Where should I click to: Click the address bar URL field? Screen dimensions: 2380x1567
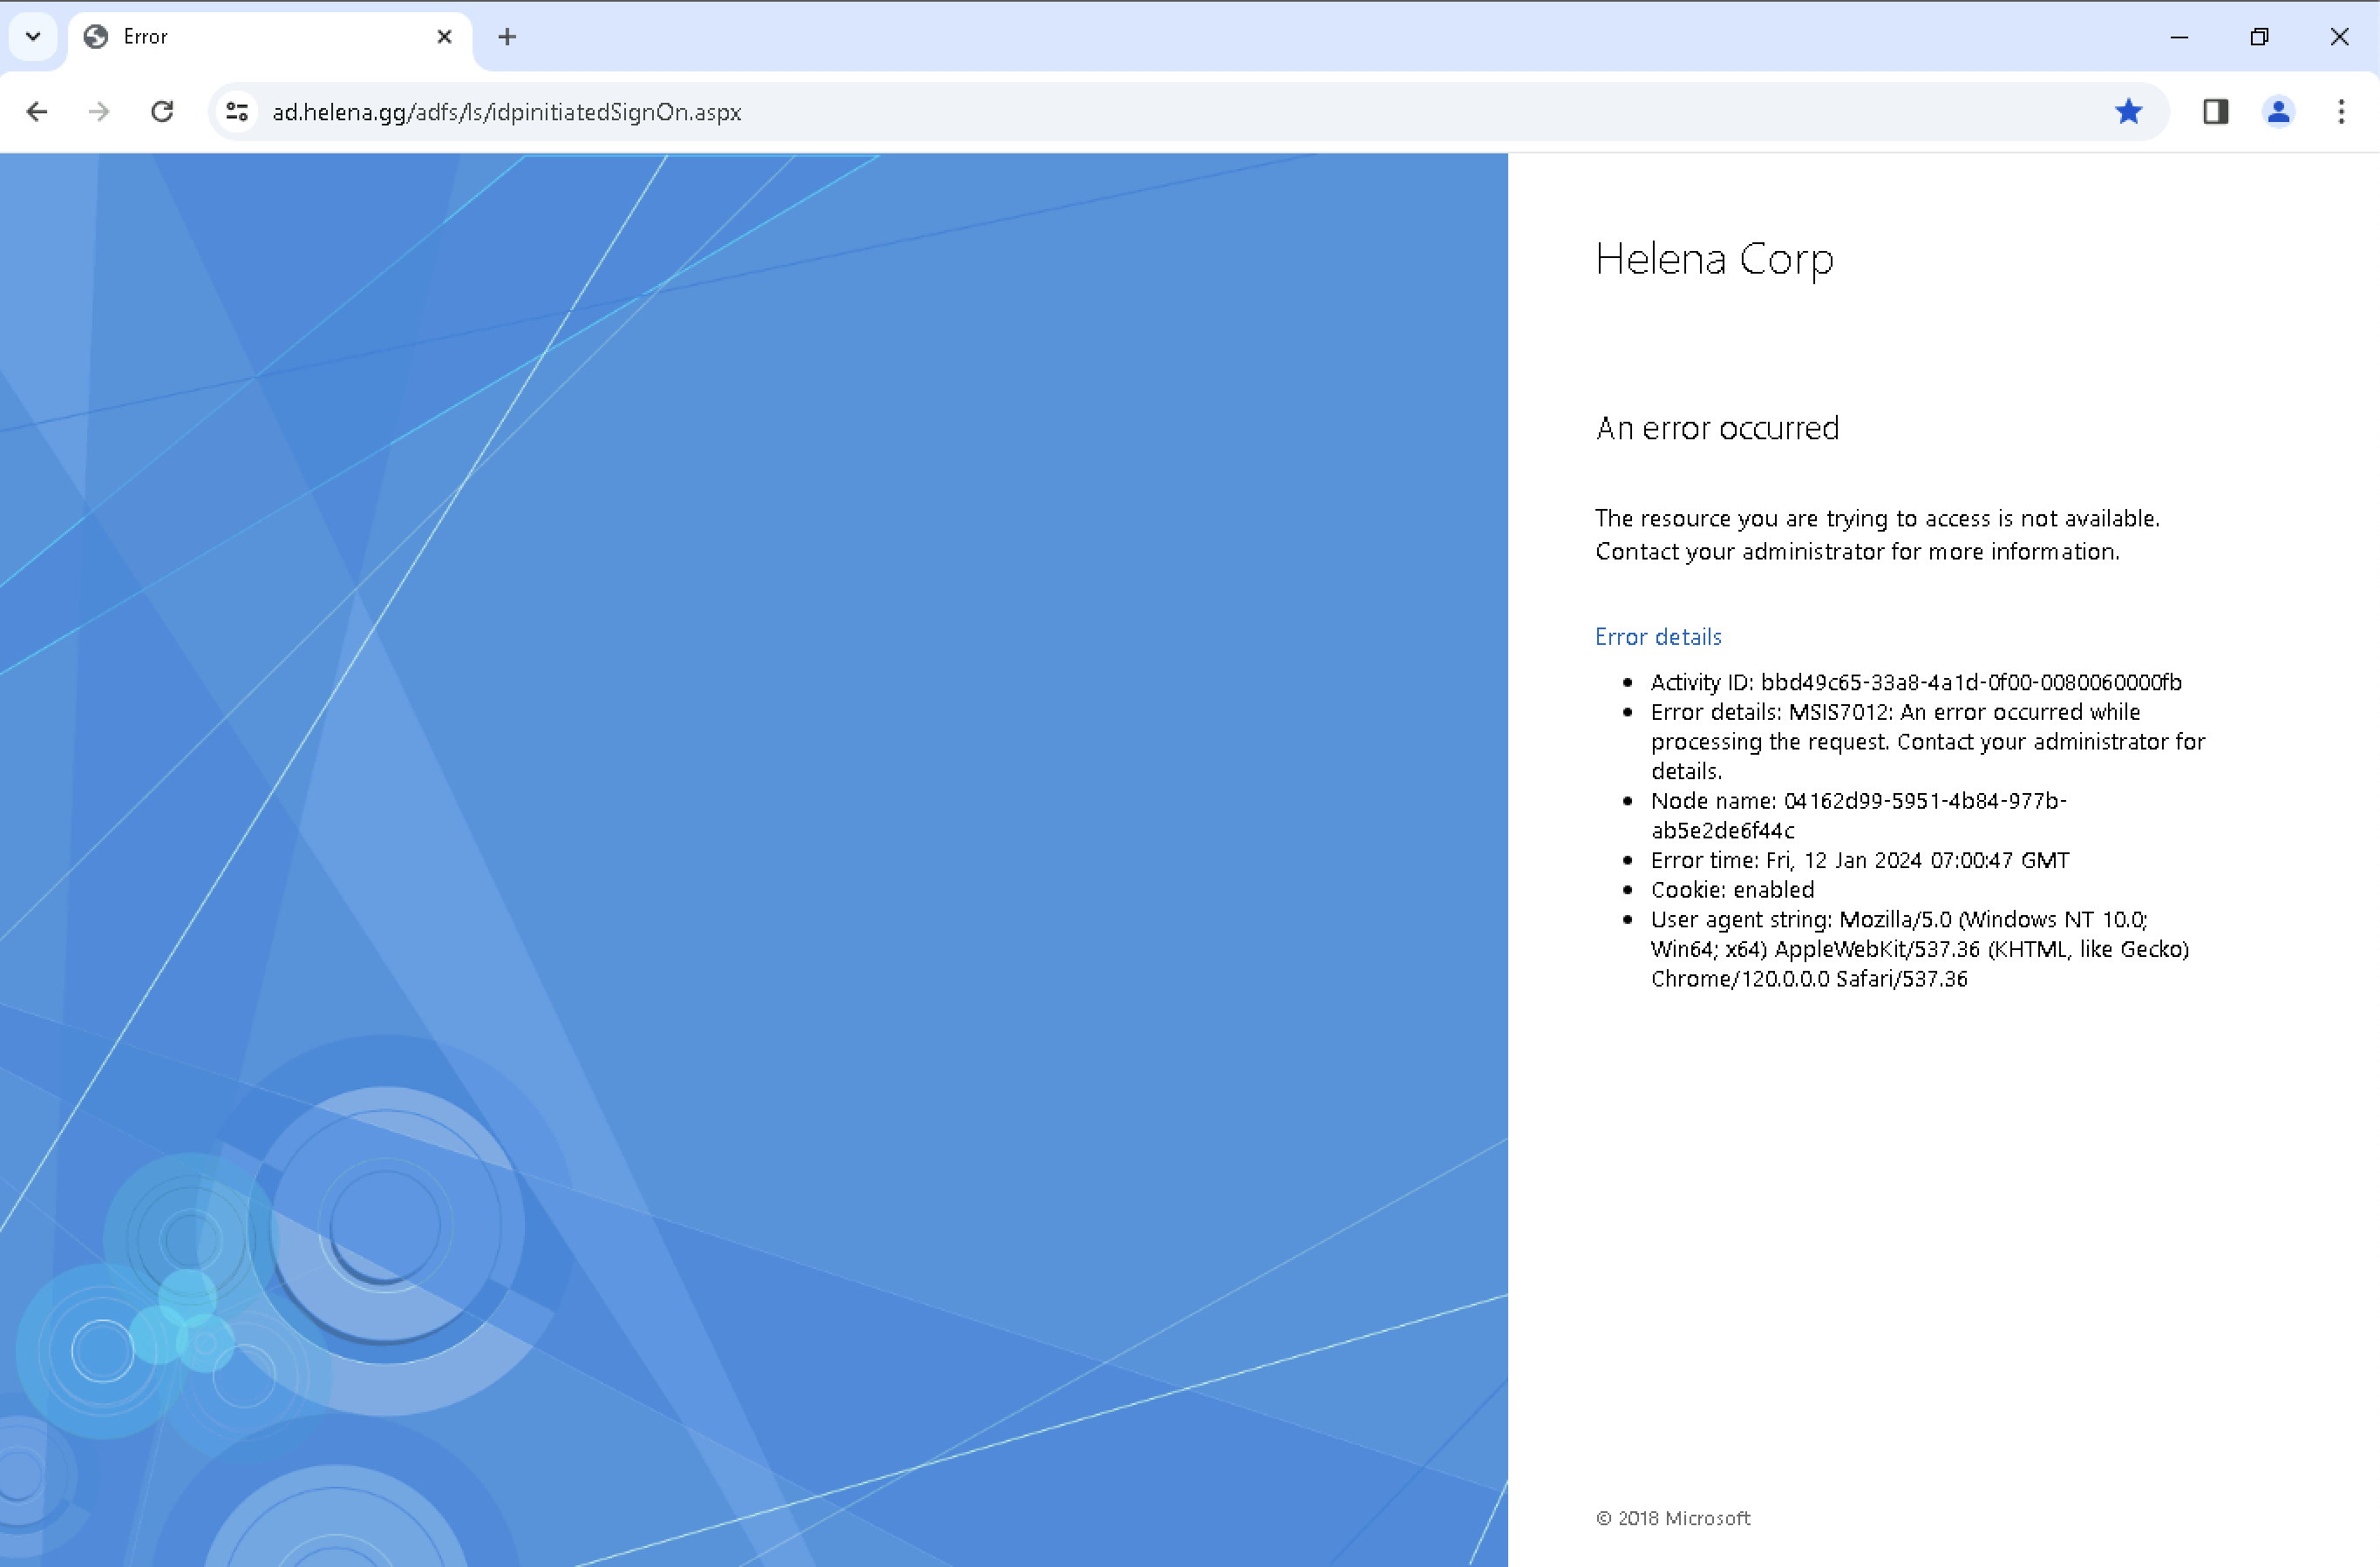click(x=1100, y=112)
